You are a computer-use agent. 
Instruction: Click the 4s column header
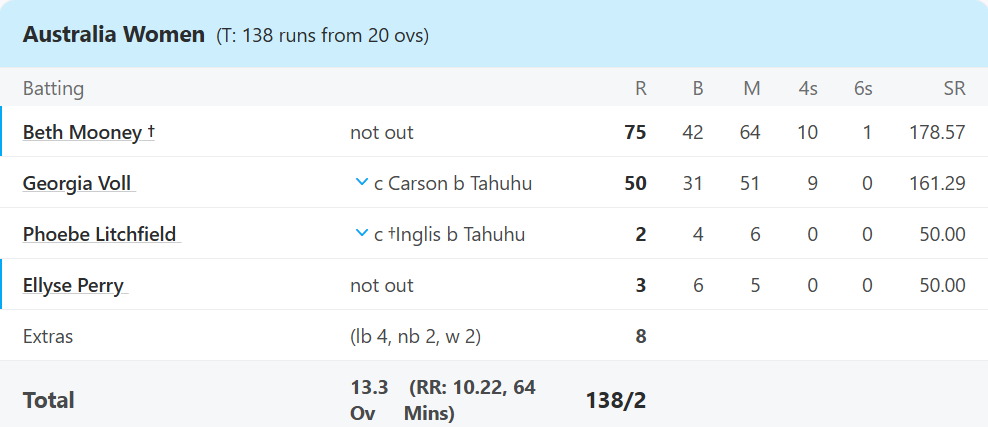point(807,88)
